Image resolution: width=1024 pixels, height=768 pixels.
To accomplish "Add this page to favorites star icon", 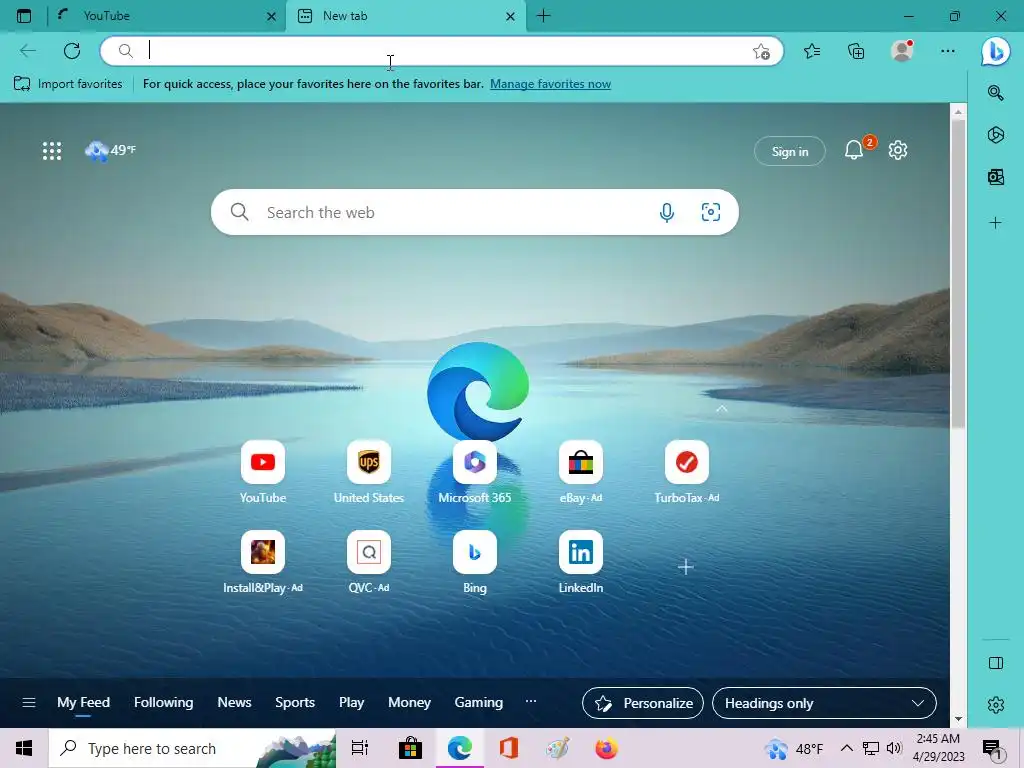I will [761, 52].
